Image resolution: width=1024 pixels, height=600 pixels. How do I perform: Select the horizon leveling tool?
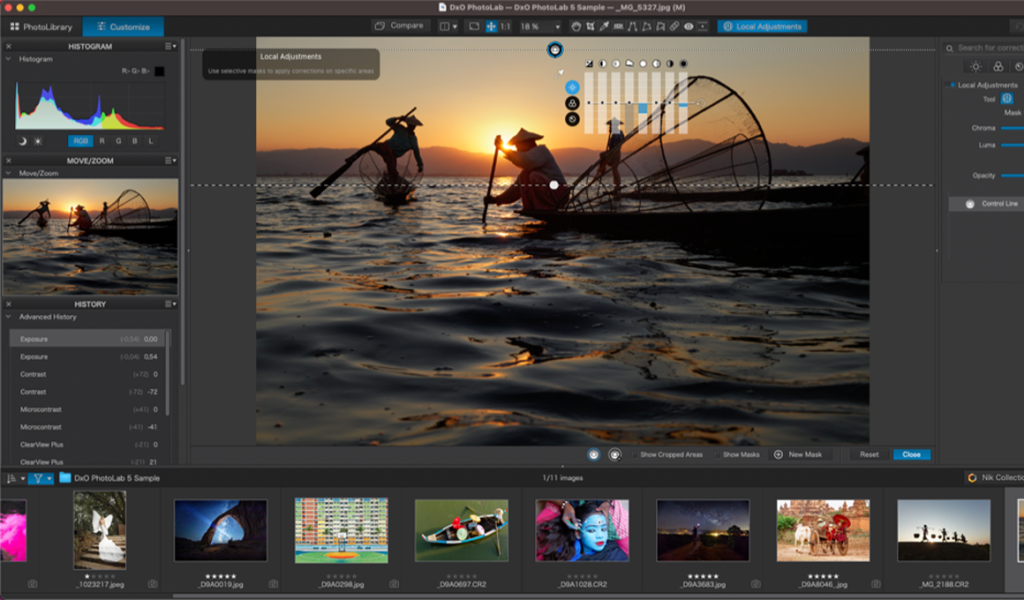[x=618, y=27]
